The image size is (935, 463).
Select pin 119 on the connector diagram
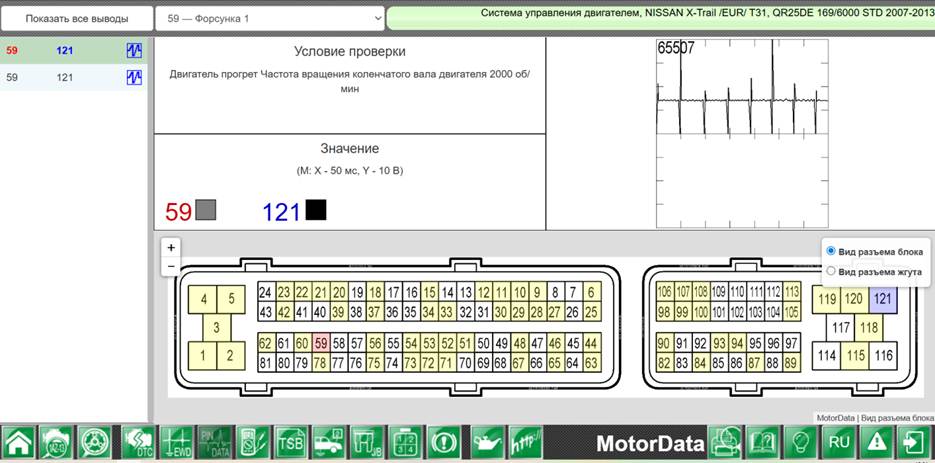pos(826,300)
